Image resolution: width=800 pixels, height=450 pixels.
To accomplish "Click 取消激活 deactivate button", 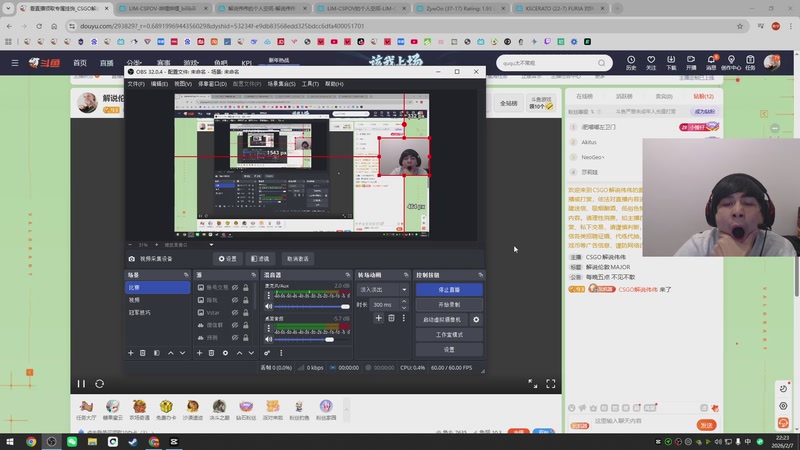I will click(x=297, y=259).
